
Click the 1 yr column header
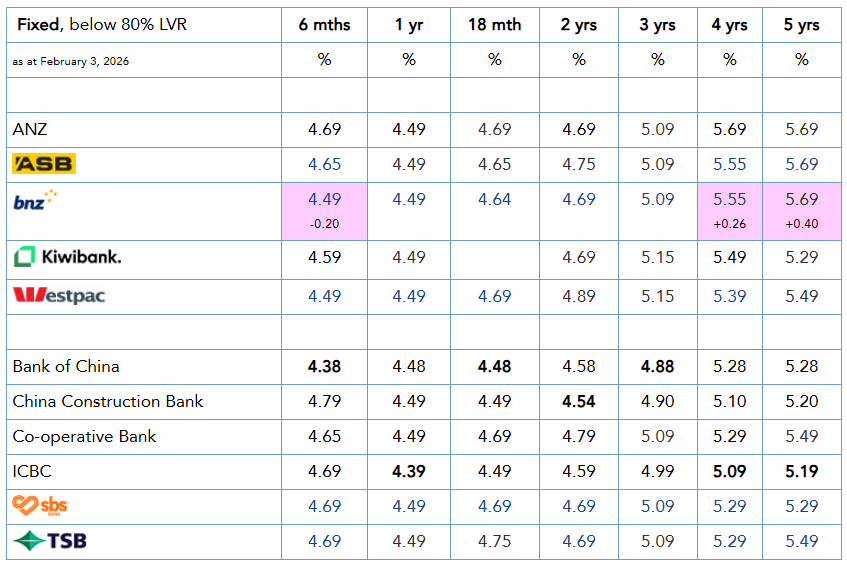tap(409, 25)
